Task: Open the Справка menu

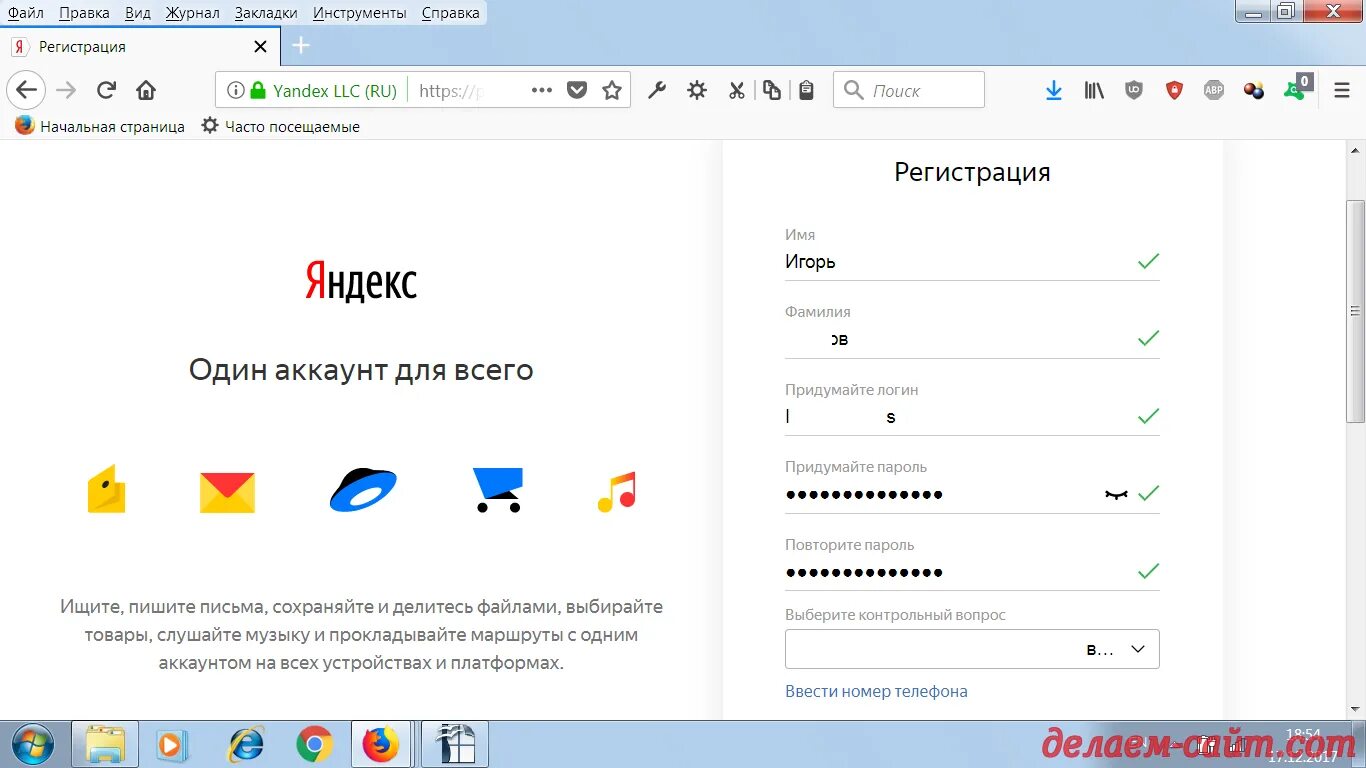Action: pos(450,13)
